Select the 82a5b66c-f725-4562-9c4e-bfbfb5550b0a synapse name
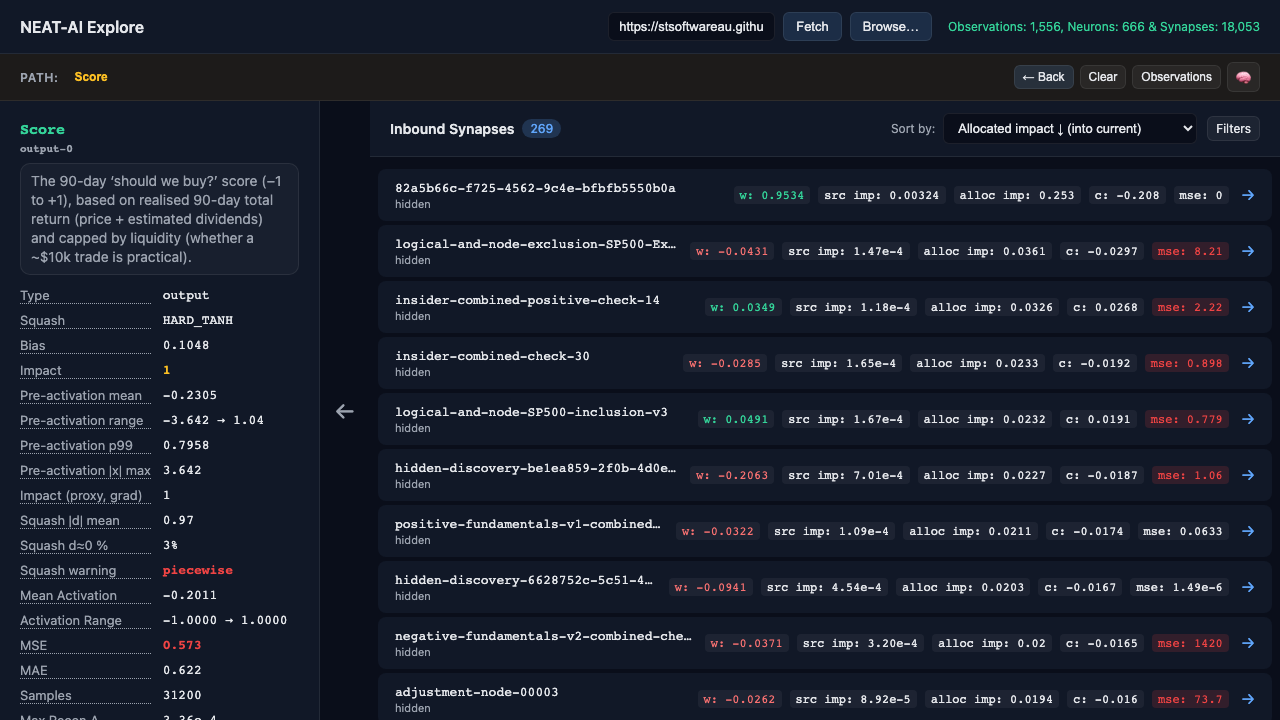This screenshot has height=720, width=1280. [535, 188]
